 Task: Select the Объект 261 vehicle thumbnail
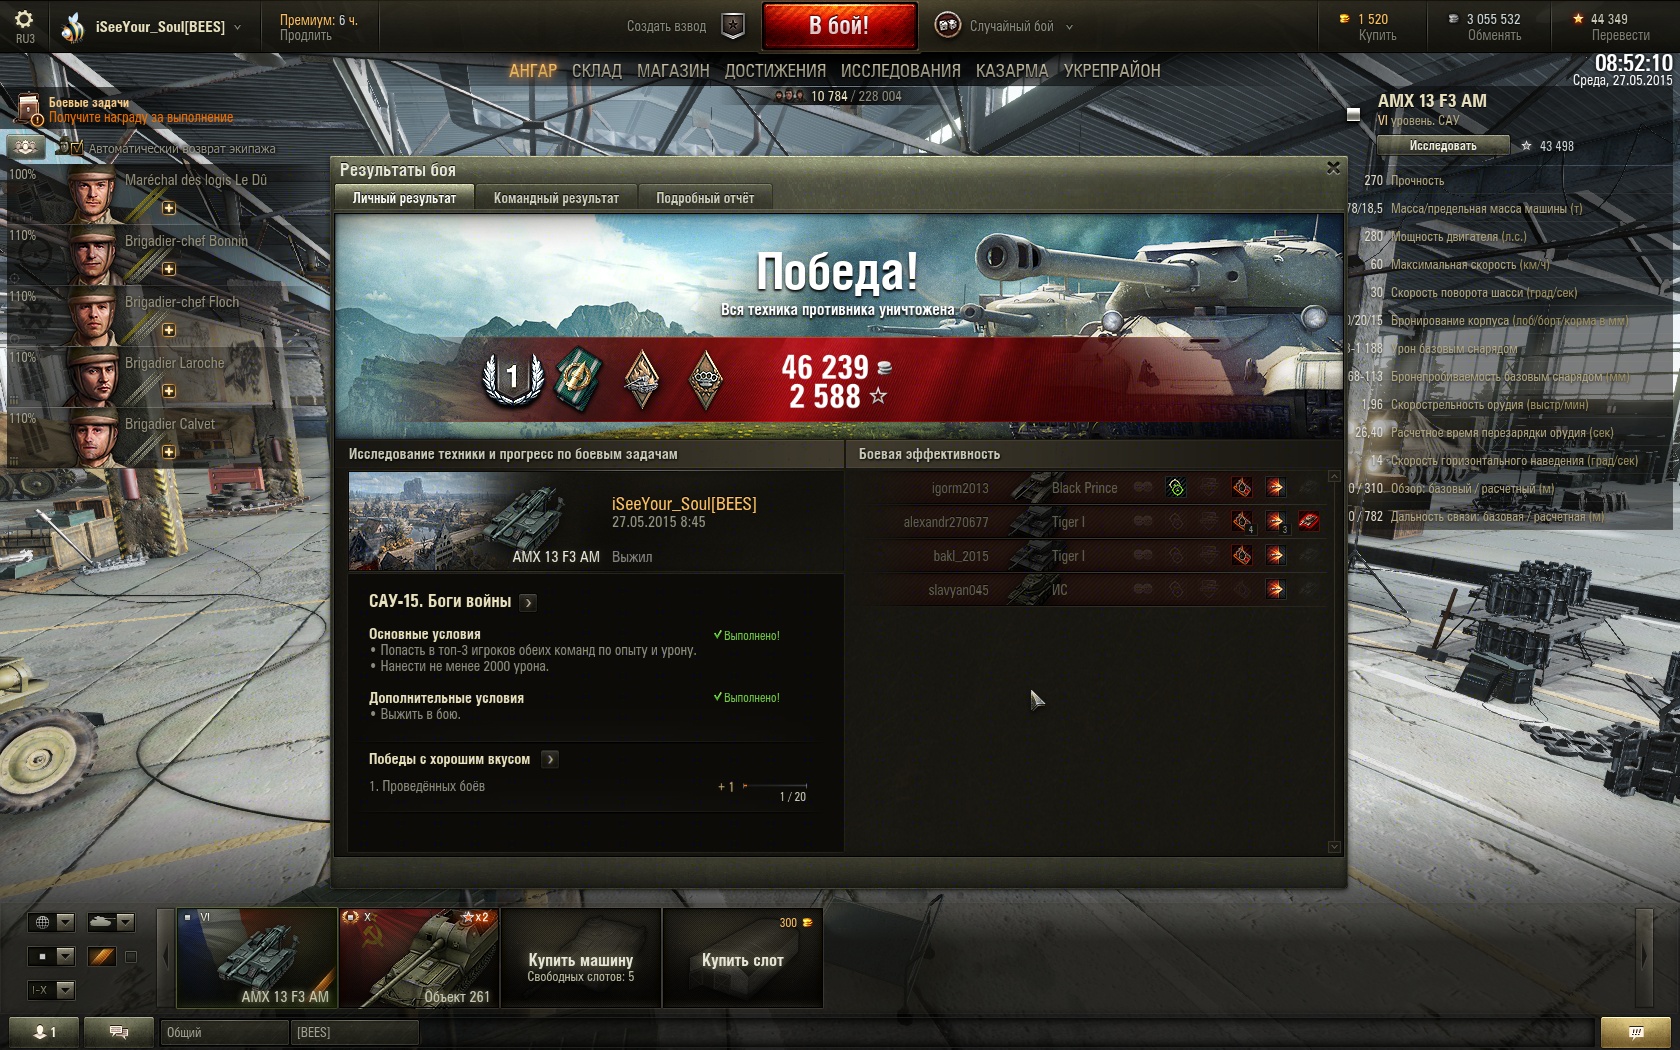[419, 958]
